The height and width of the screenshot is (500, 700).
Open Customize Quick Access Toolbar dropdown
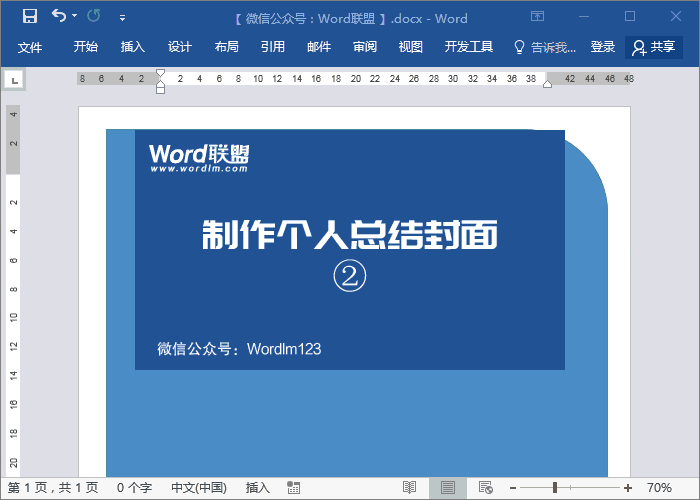(122, 18)
